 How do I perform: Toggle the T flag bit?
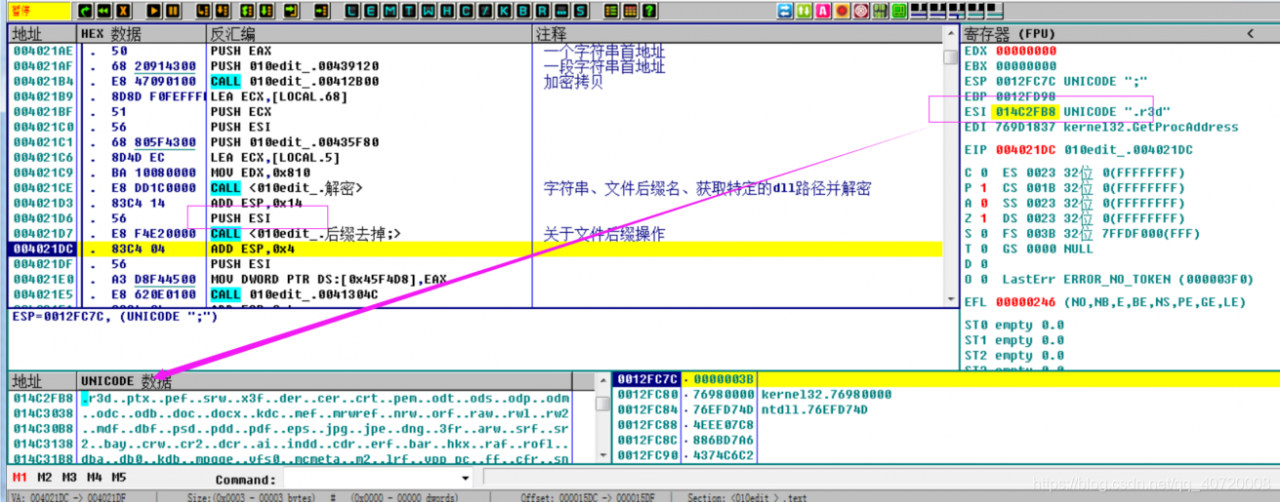[983, 248]
